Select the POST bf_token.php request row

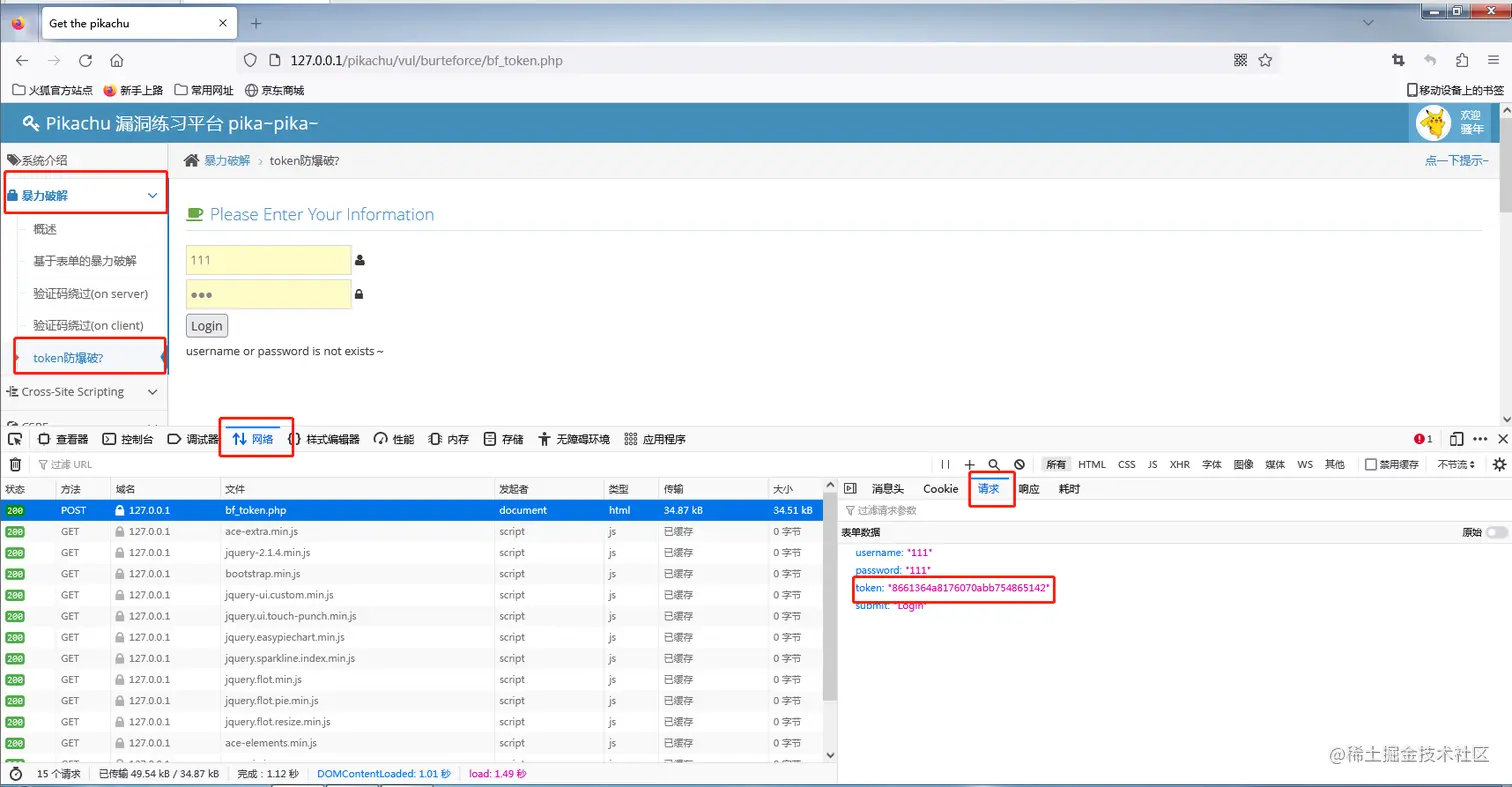click(411, 510)
